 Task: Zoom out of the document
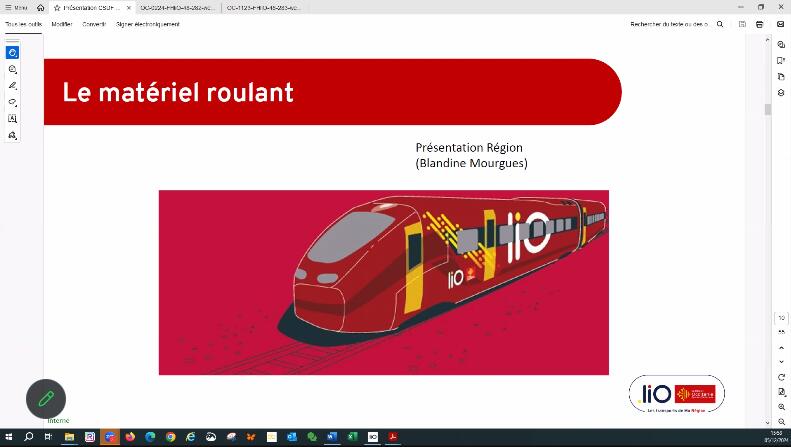781,422
